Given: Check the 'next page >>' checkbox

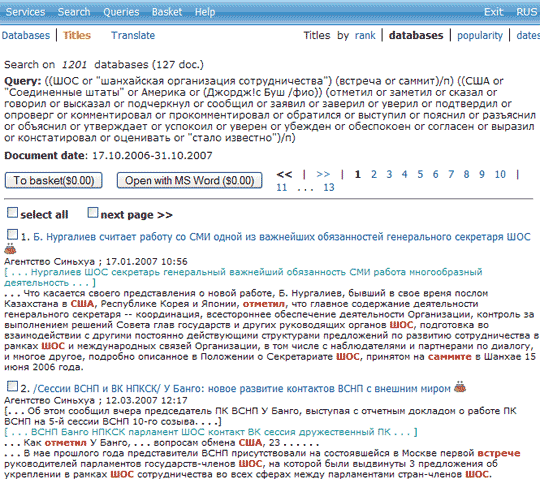Looking at the screenshot, I should tap(93, 212).
